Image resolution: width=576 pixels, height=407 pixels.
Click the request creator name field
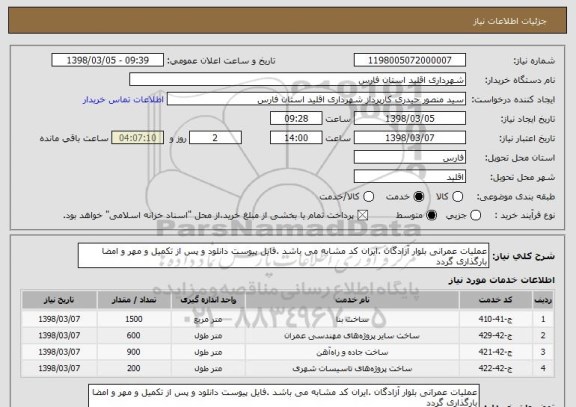click(316, 100)
